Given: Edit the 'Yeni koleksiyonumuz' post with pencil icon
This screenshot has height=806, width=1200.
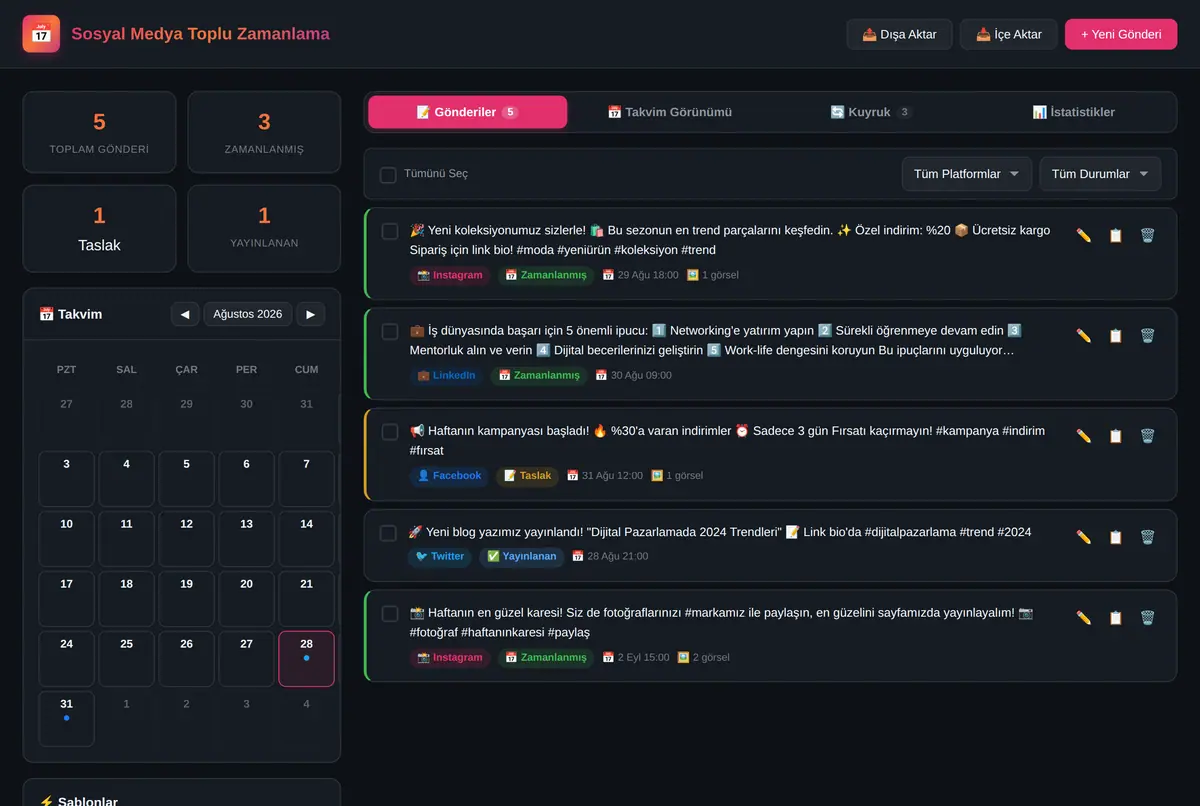Looking at the screenshot, I should tap(1083, 236).
